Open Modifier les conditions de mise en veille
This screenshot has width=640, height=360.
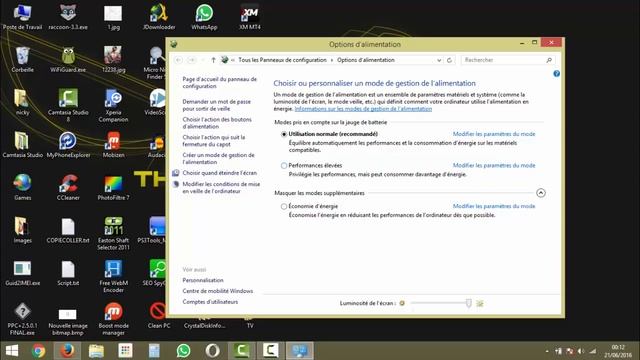(221, 188)
